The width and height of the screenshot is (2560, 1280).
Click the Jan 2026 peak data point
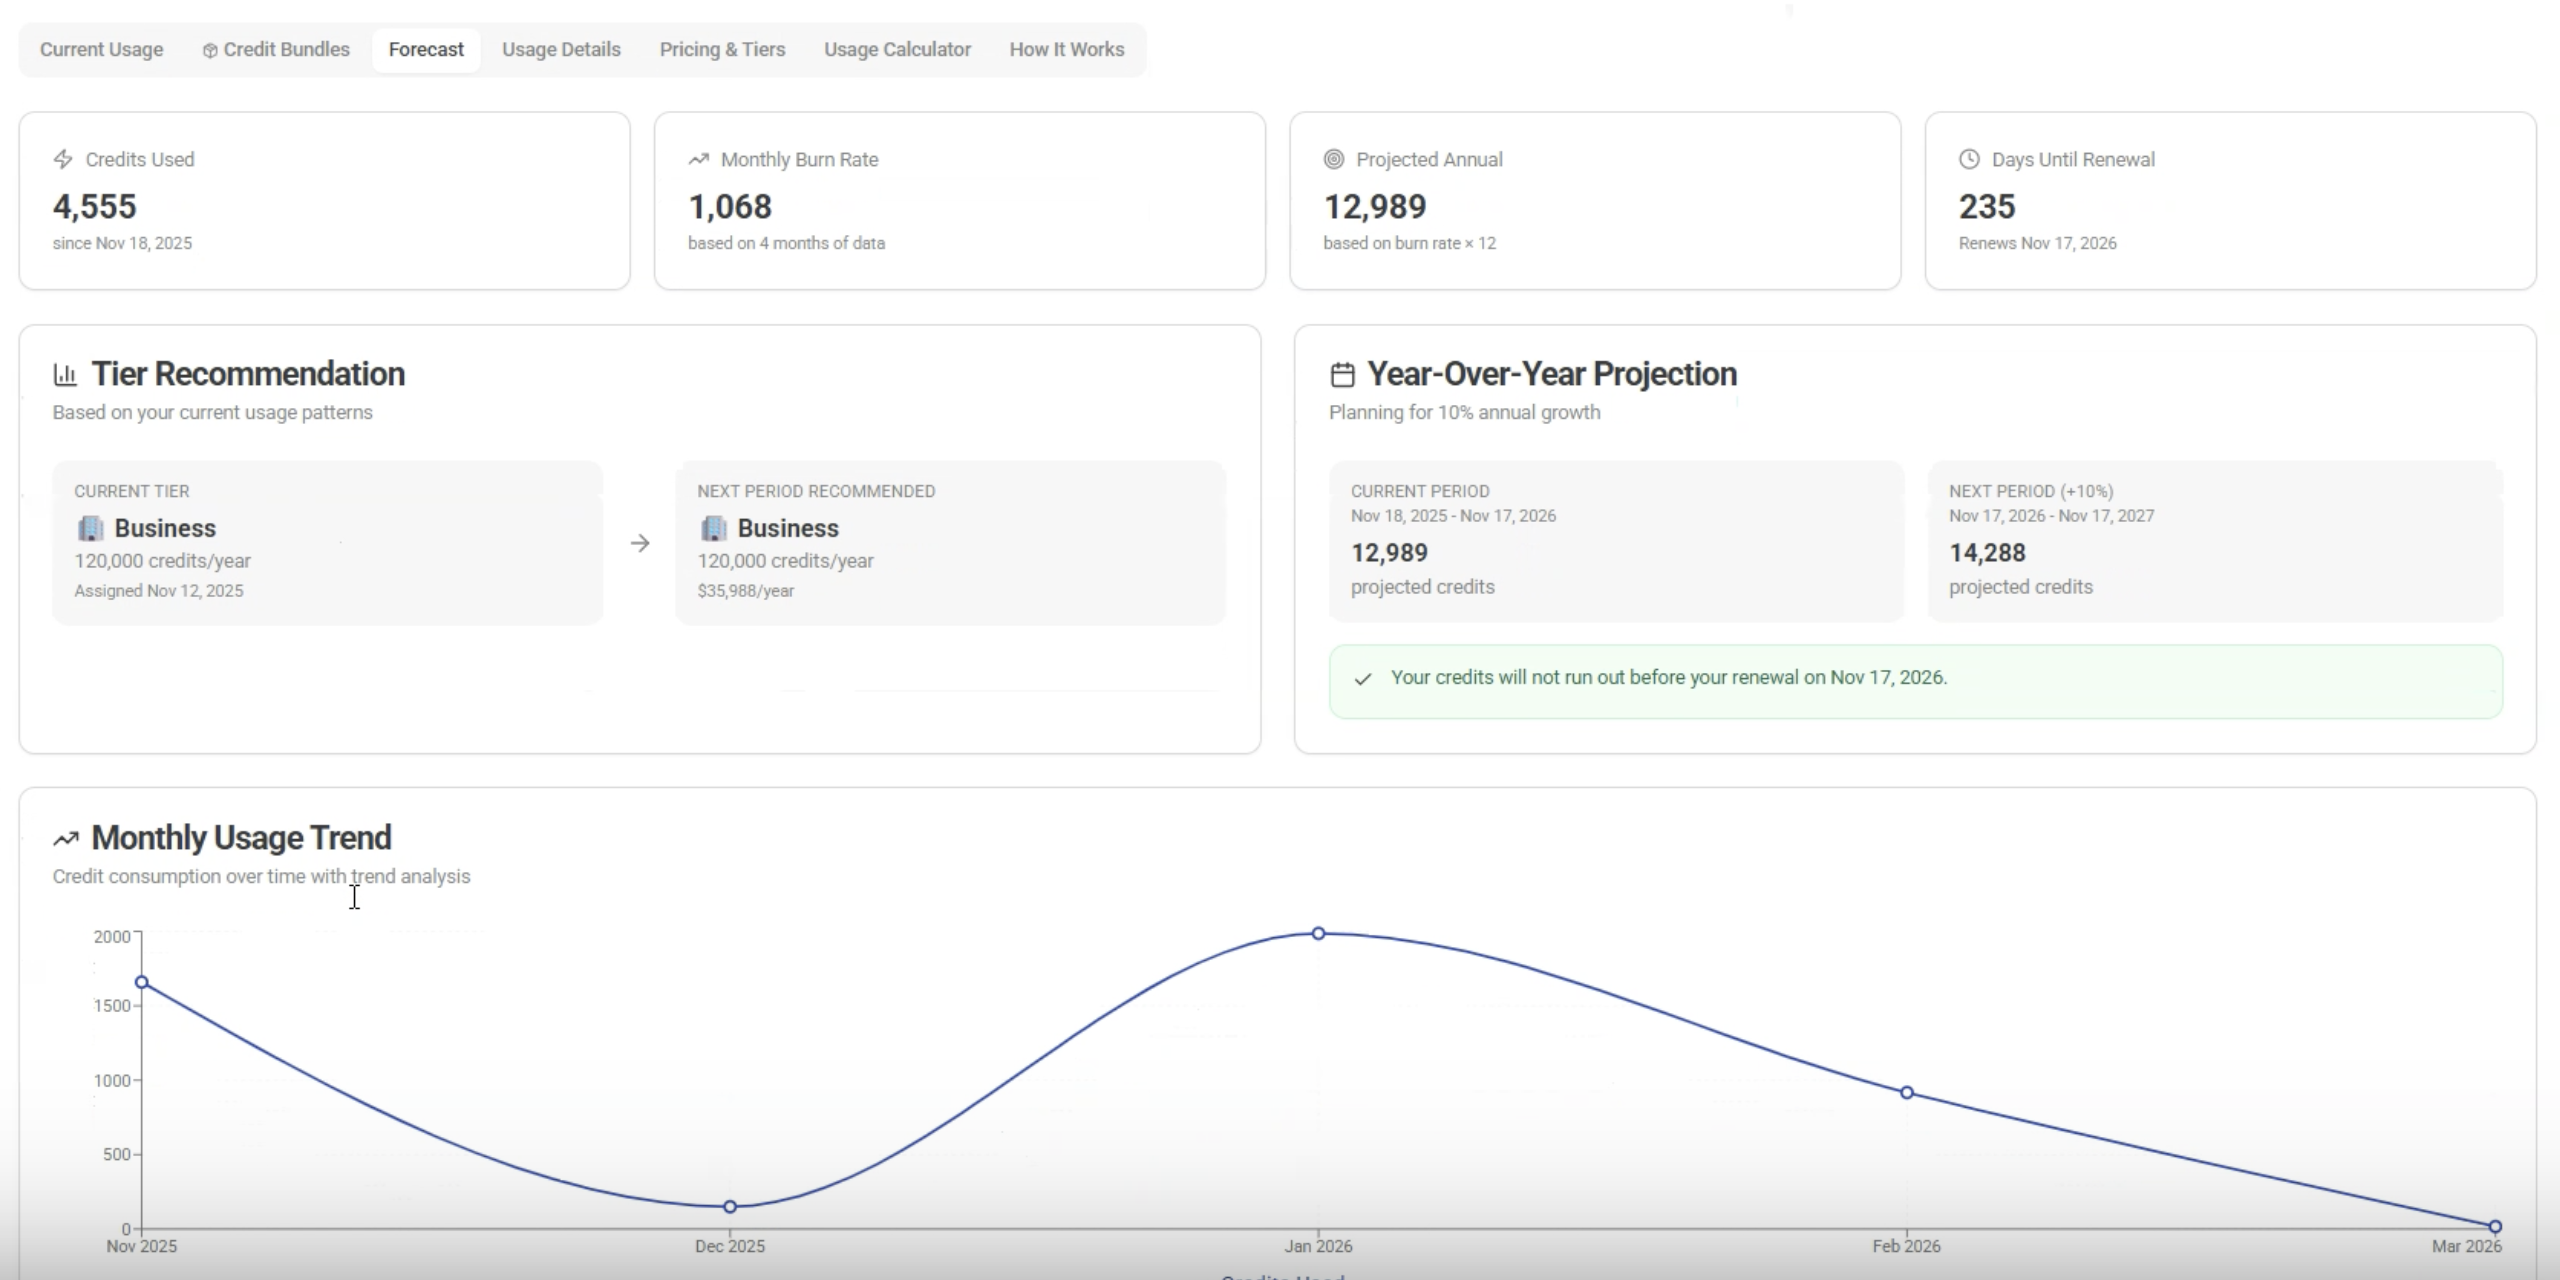(x=1318, y=933)
